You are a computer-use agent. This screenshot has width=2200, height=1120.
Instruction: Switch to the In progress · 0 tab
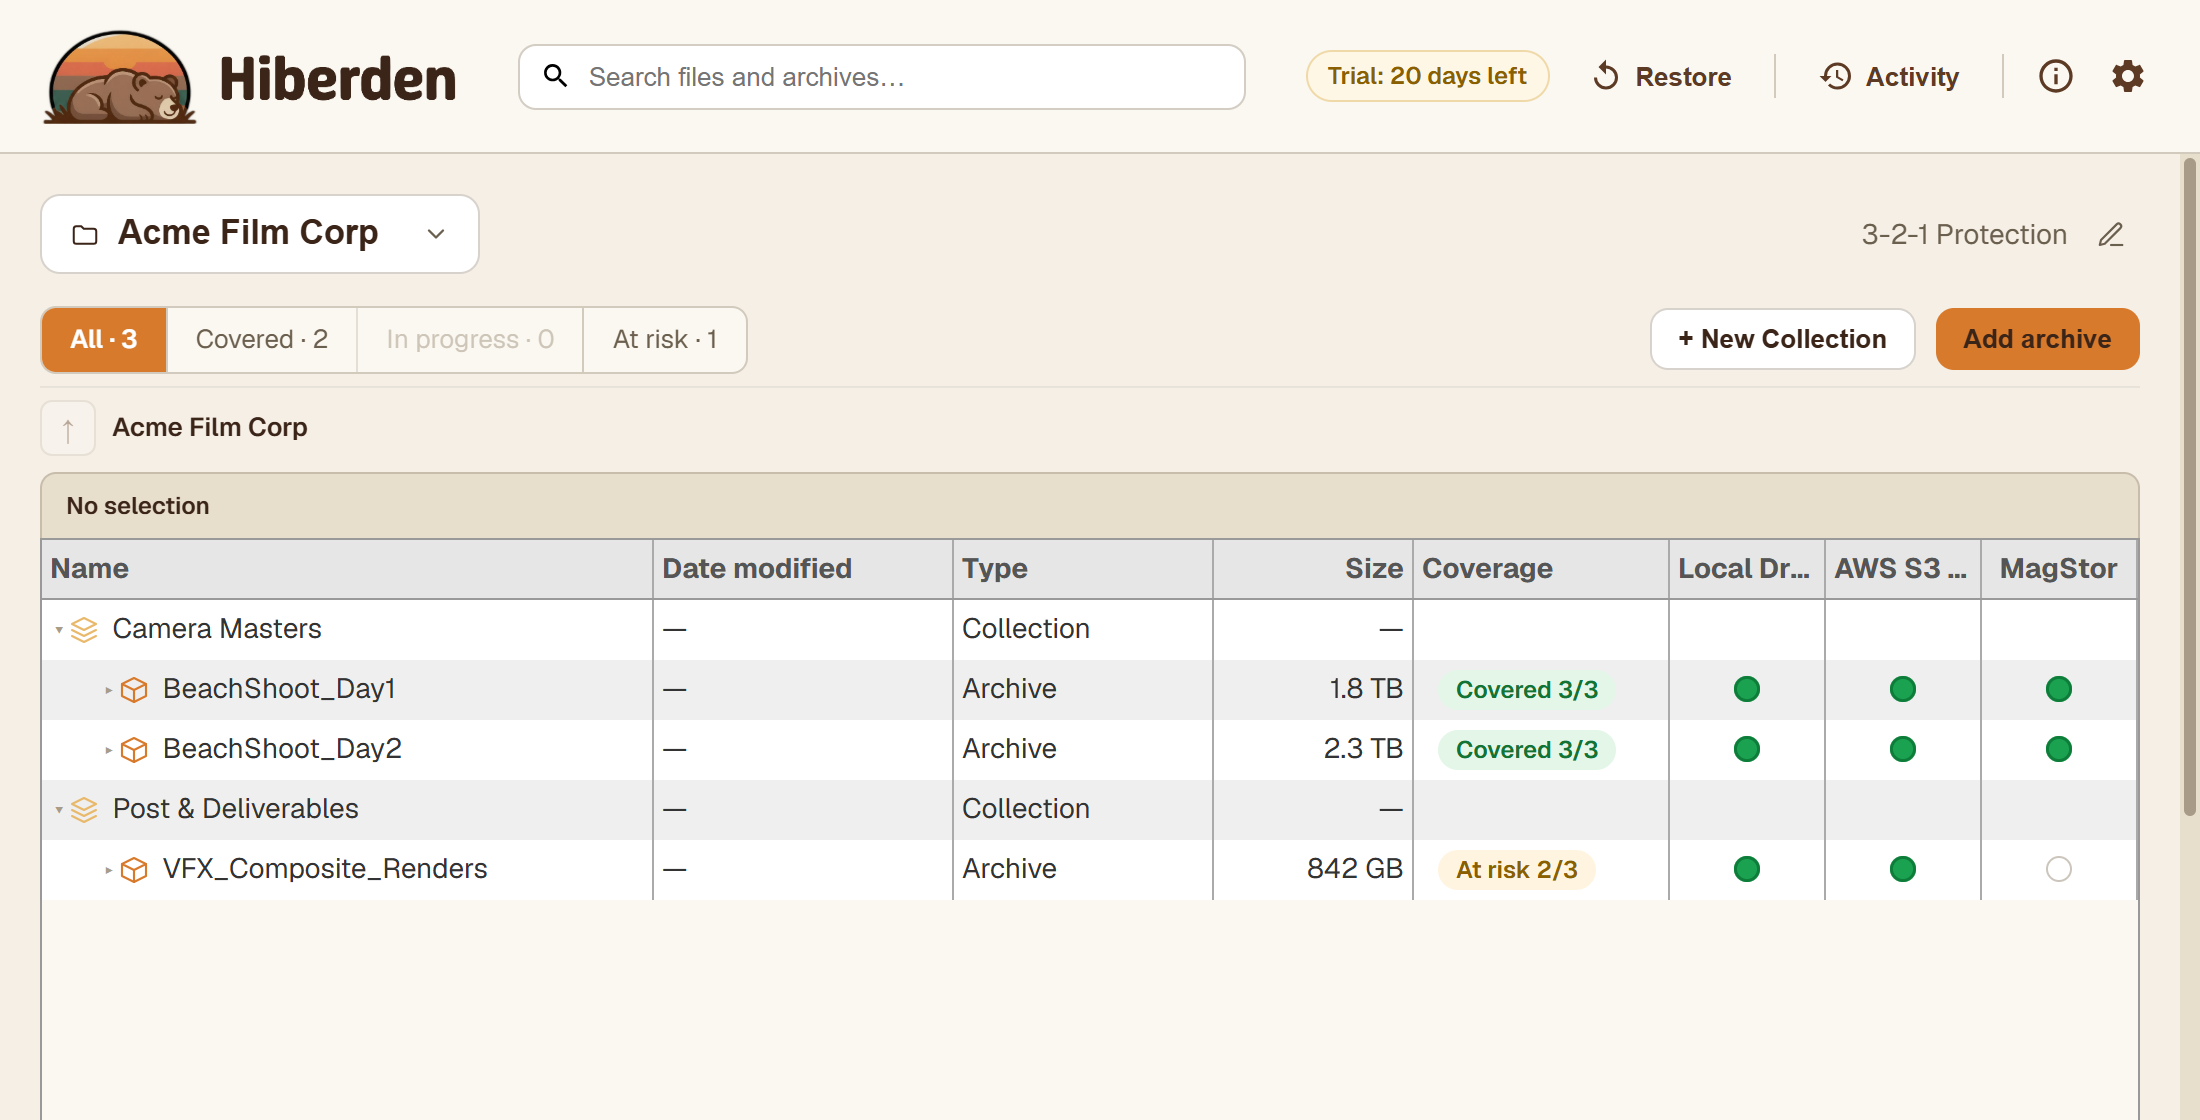coord(470,340)
